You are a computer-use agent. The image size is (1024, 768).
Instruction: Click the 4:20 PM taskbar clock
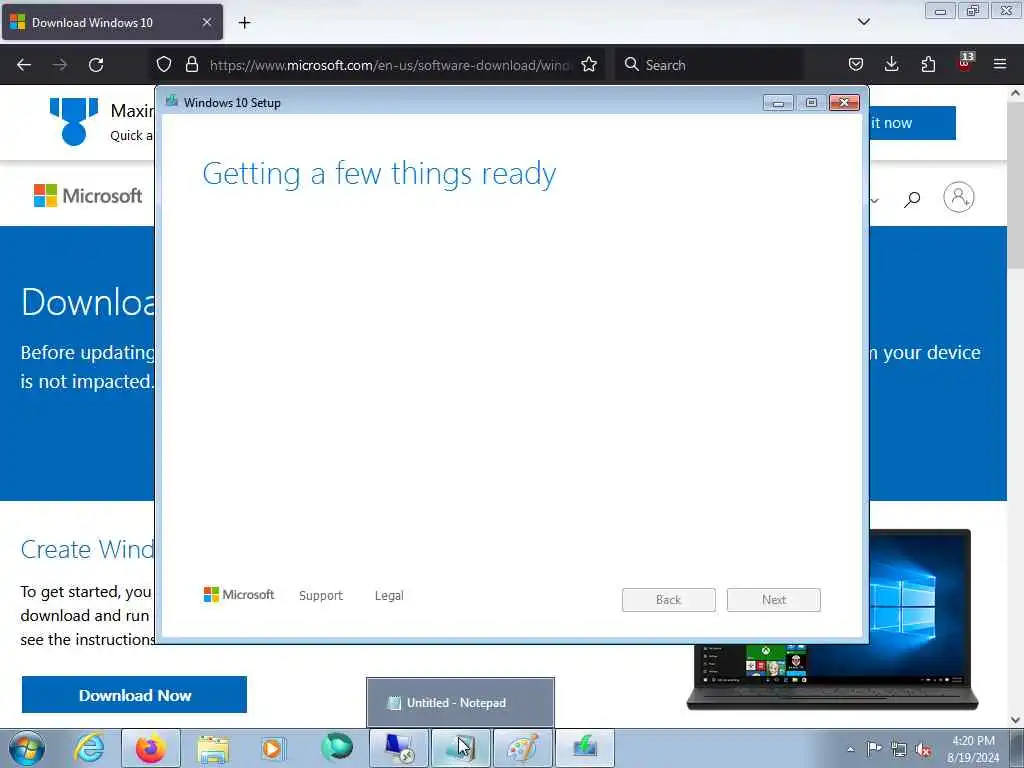point(973,749)
